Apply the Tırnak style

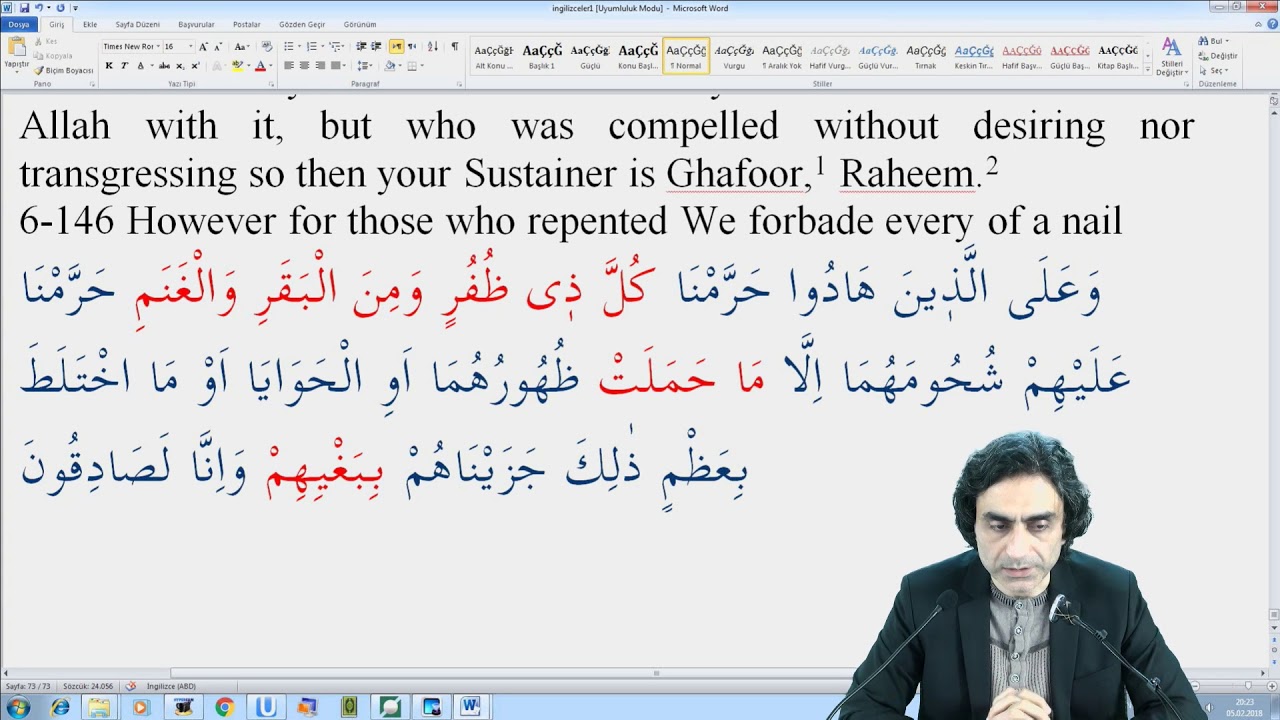point(926,56)
